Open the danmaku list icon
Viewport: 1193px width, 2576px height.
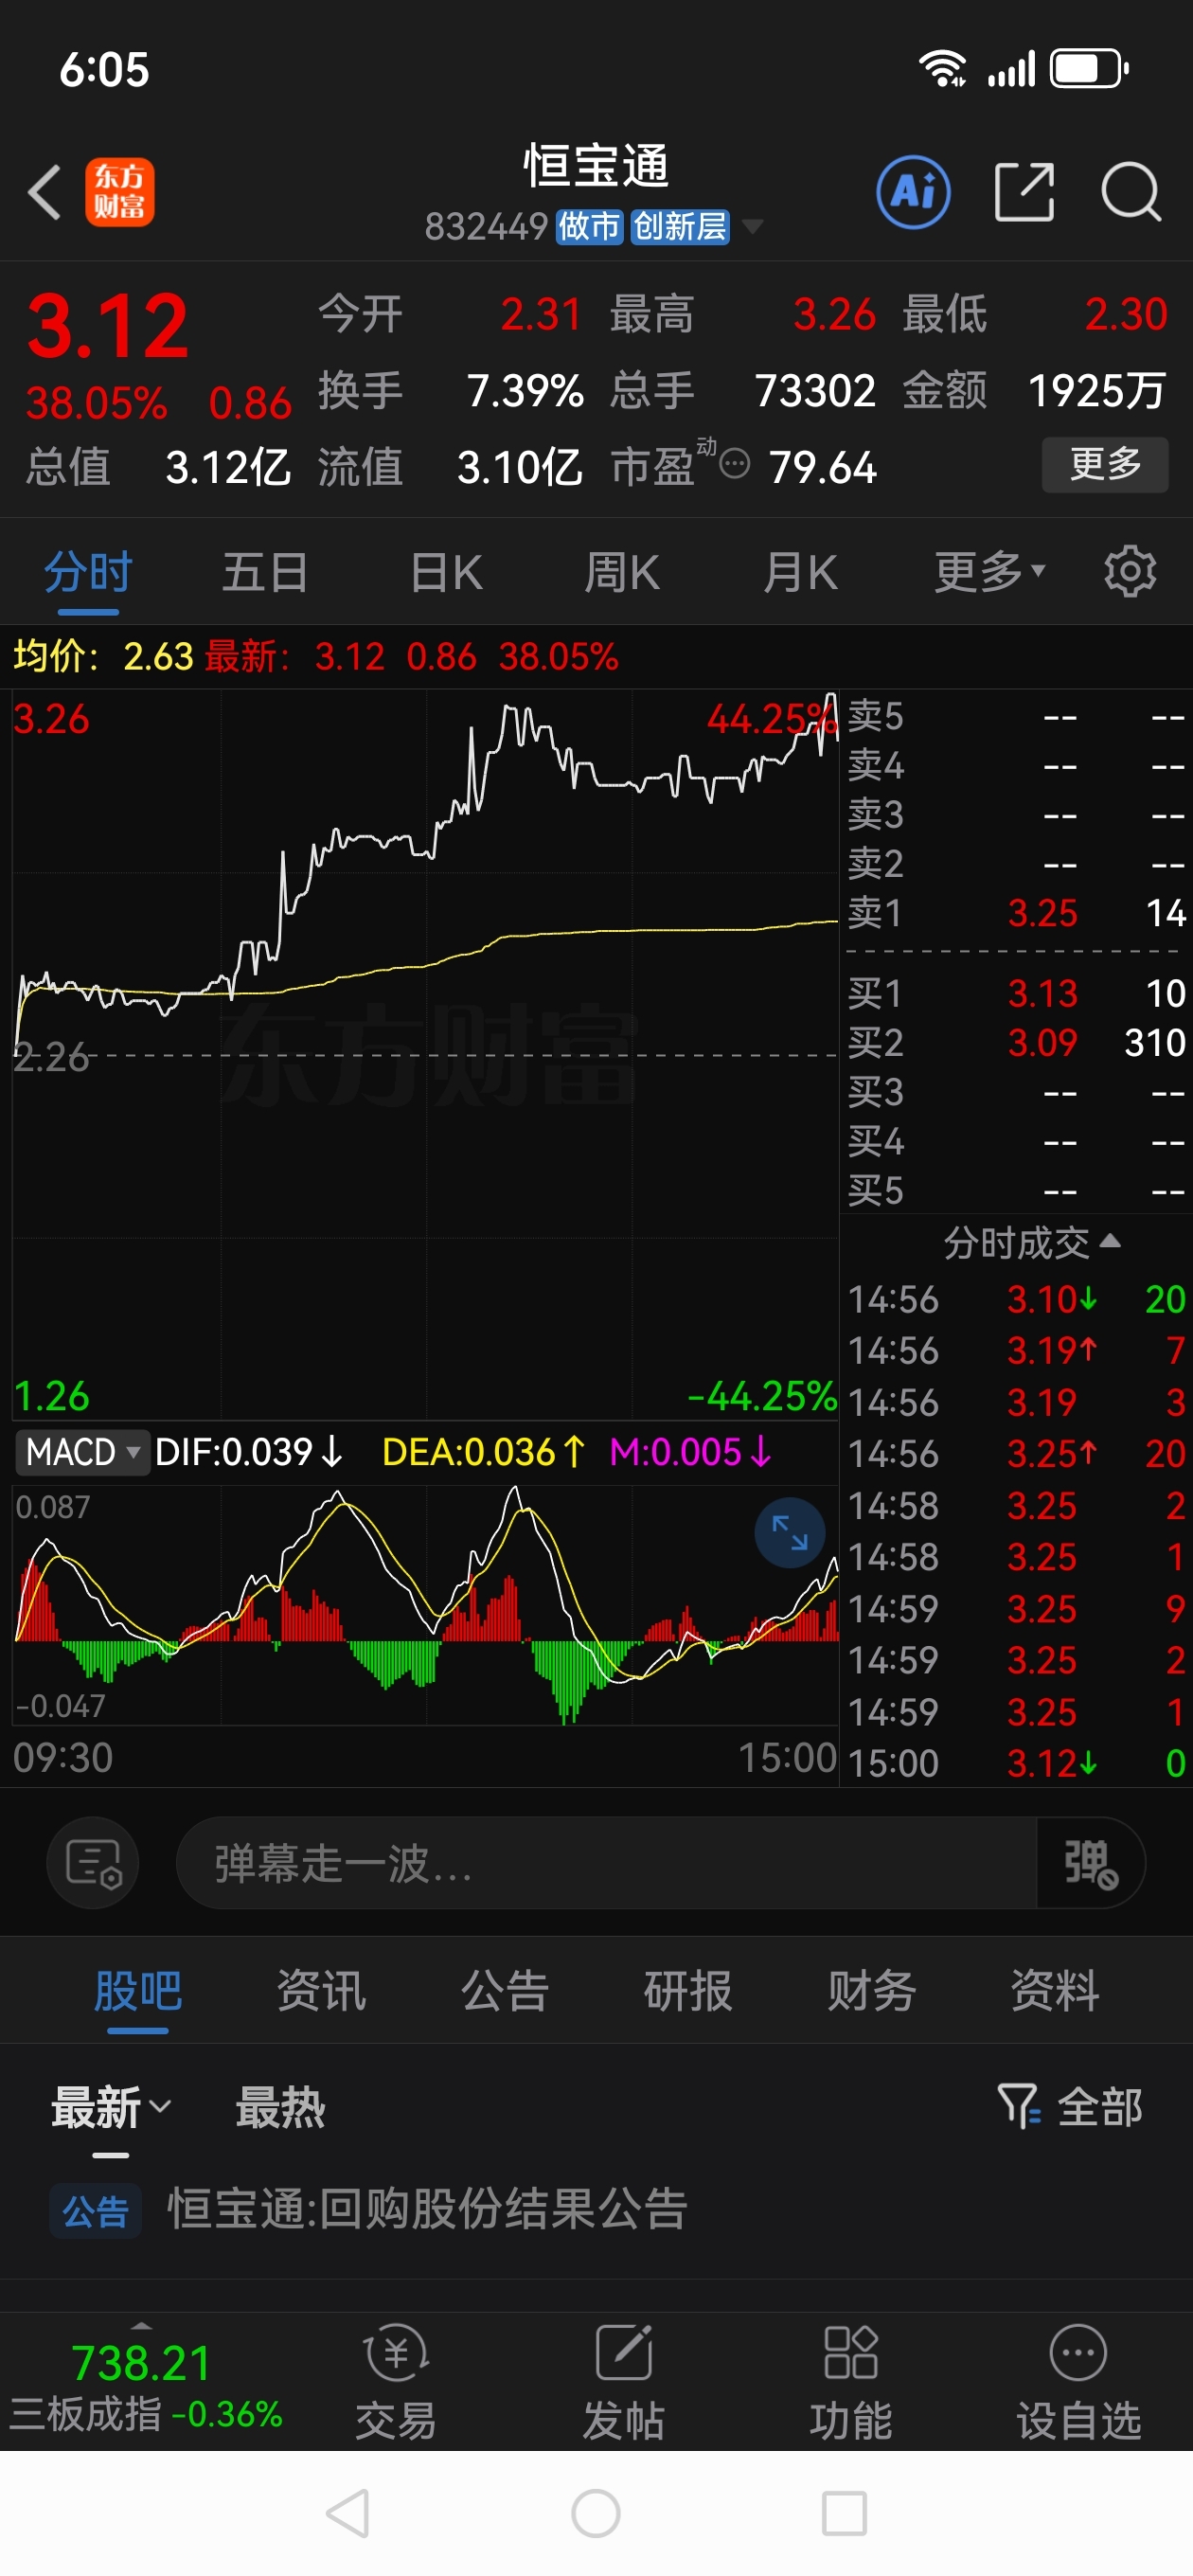93,1863
